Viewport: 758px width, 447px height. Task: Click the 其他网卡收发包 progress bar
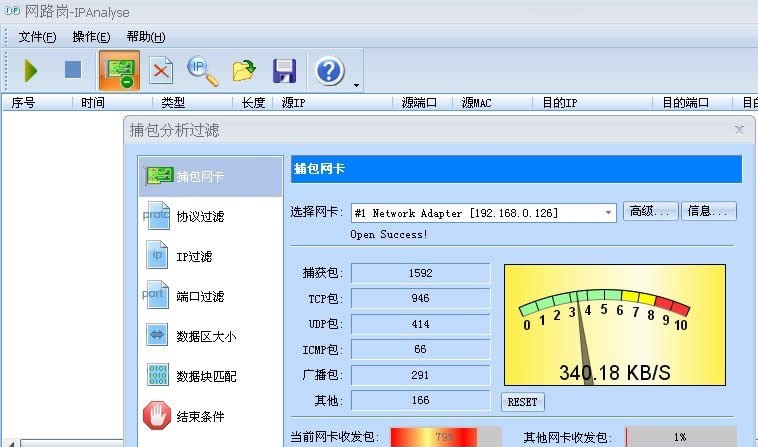tap(681, 437)
